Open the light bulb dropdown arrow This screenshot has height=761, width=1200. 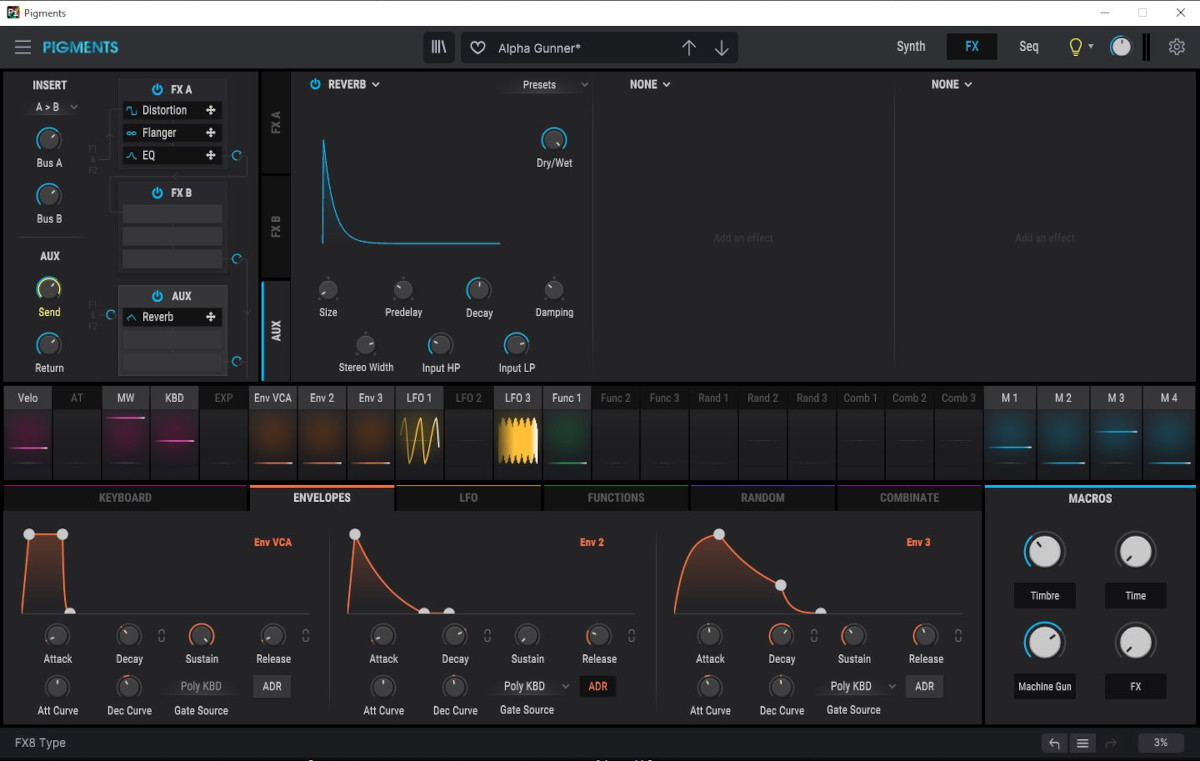point(1091,47)
